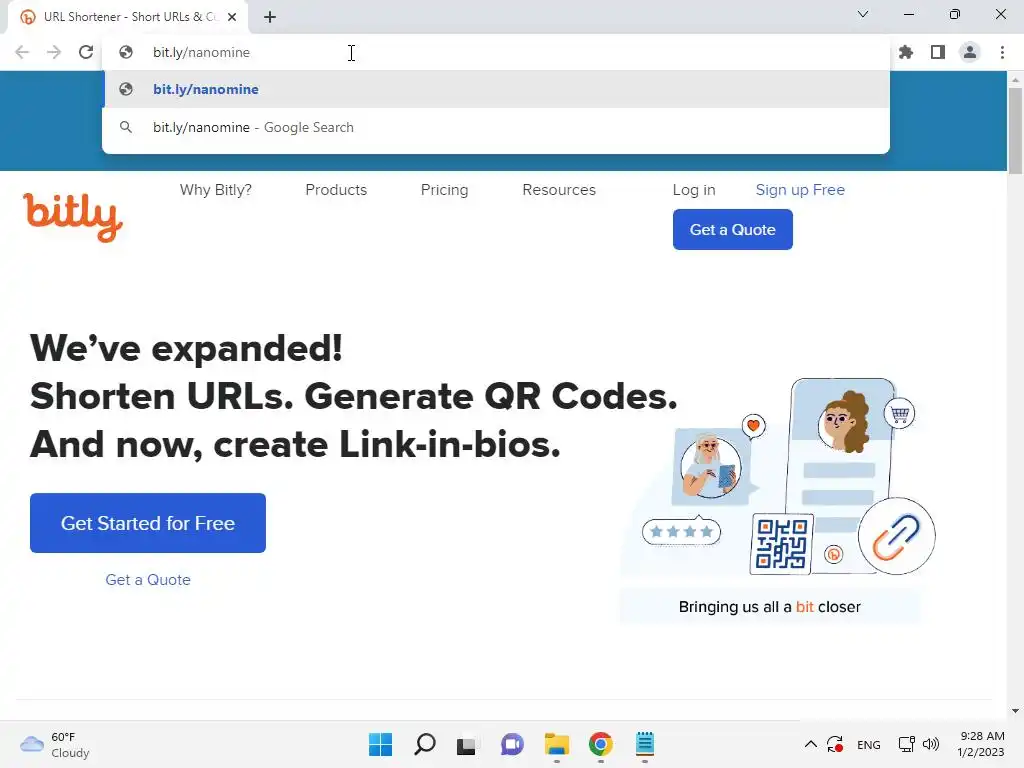This screenshot has width=1024, height=768.
Task: Click Sign up Free link
Action: pos(800,190)
